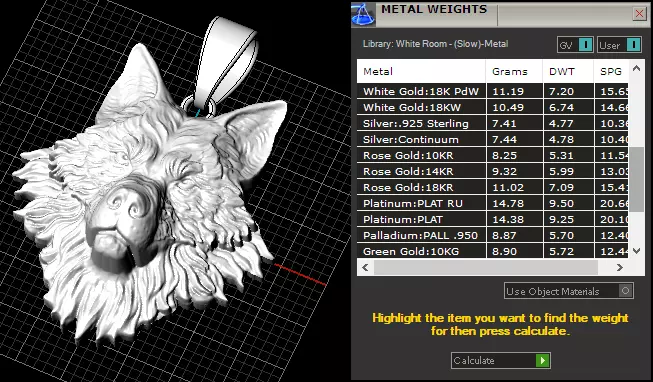Click the 7.41 grams value

pos(504,123)
